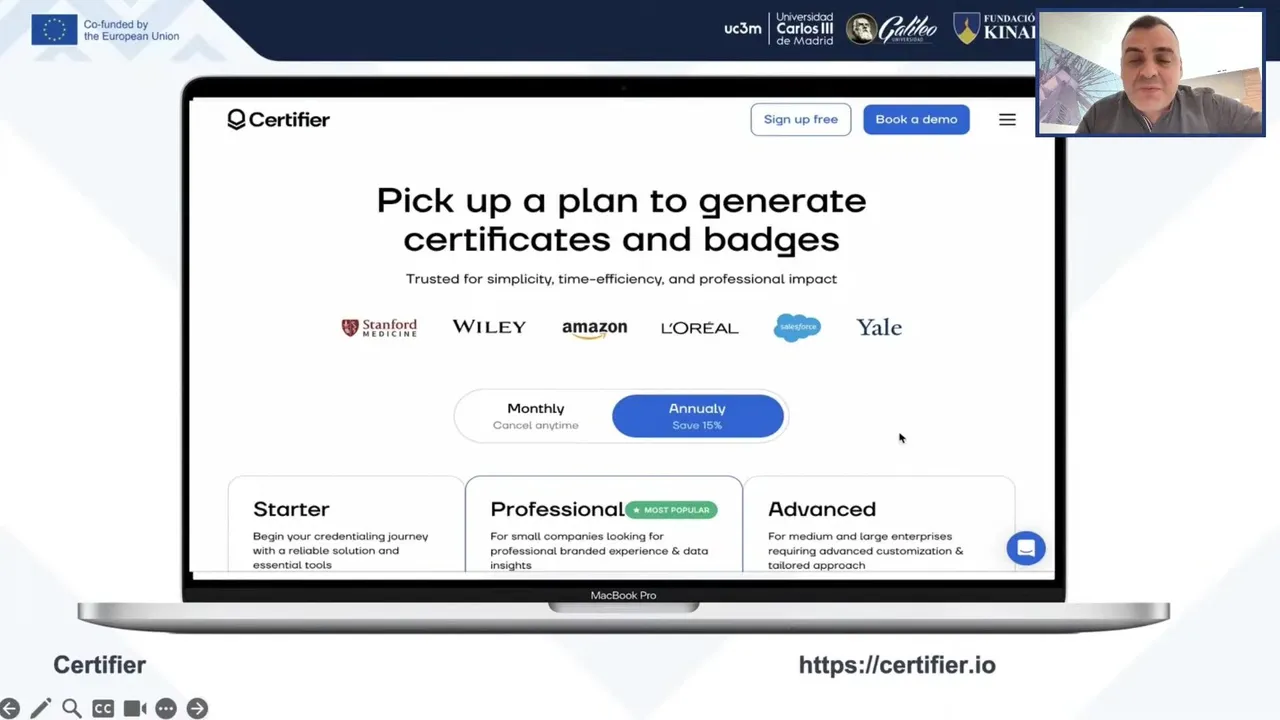Click the Certifier logo
The width and height of the screenshot is (1280, 720).
(278, 119)
